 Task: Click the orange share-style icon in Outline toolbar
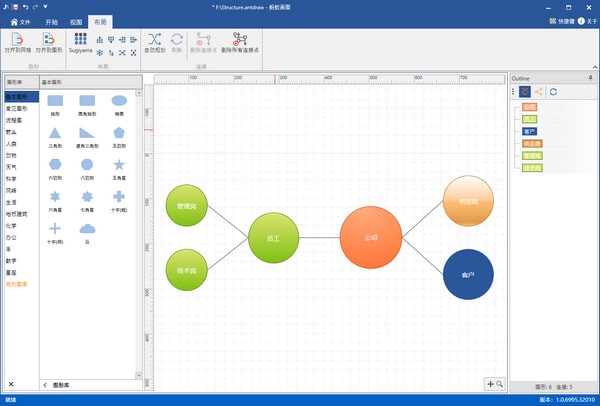click(x=538, y=92)
